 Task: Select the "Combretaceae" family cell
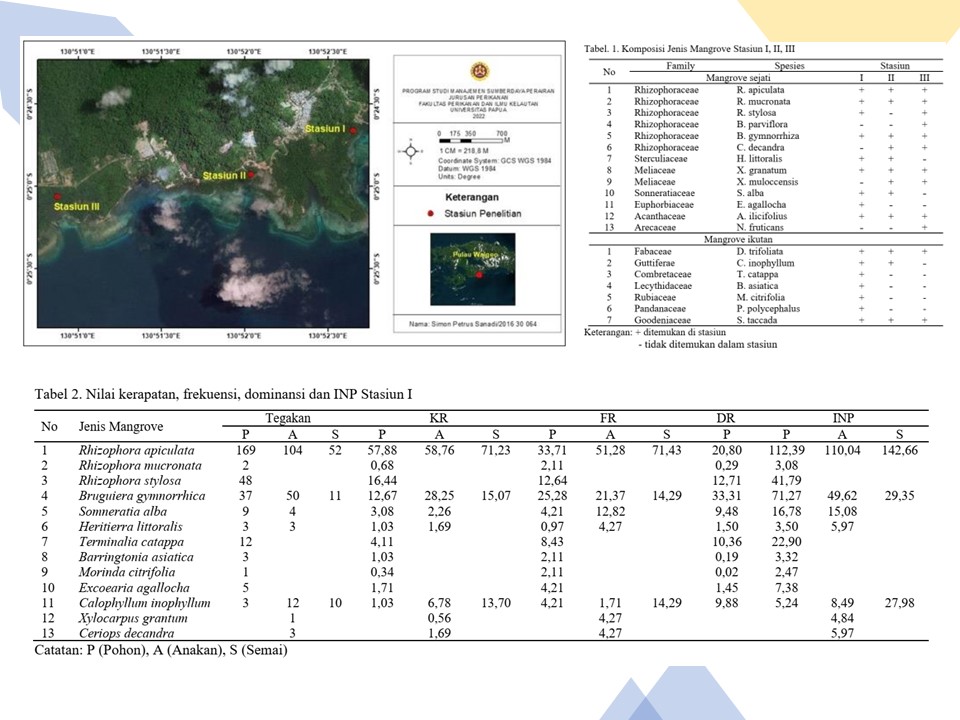662,274
